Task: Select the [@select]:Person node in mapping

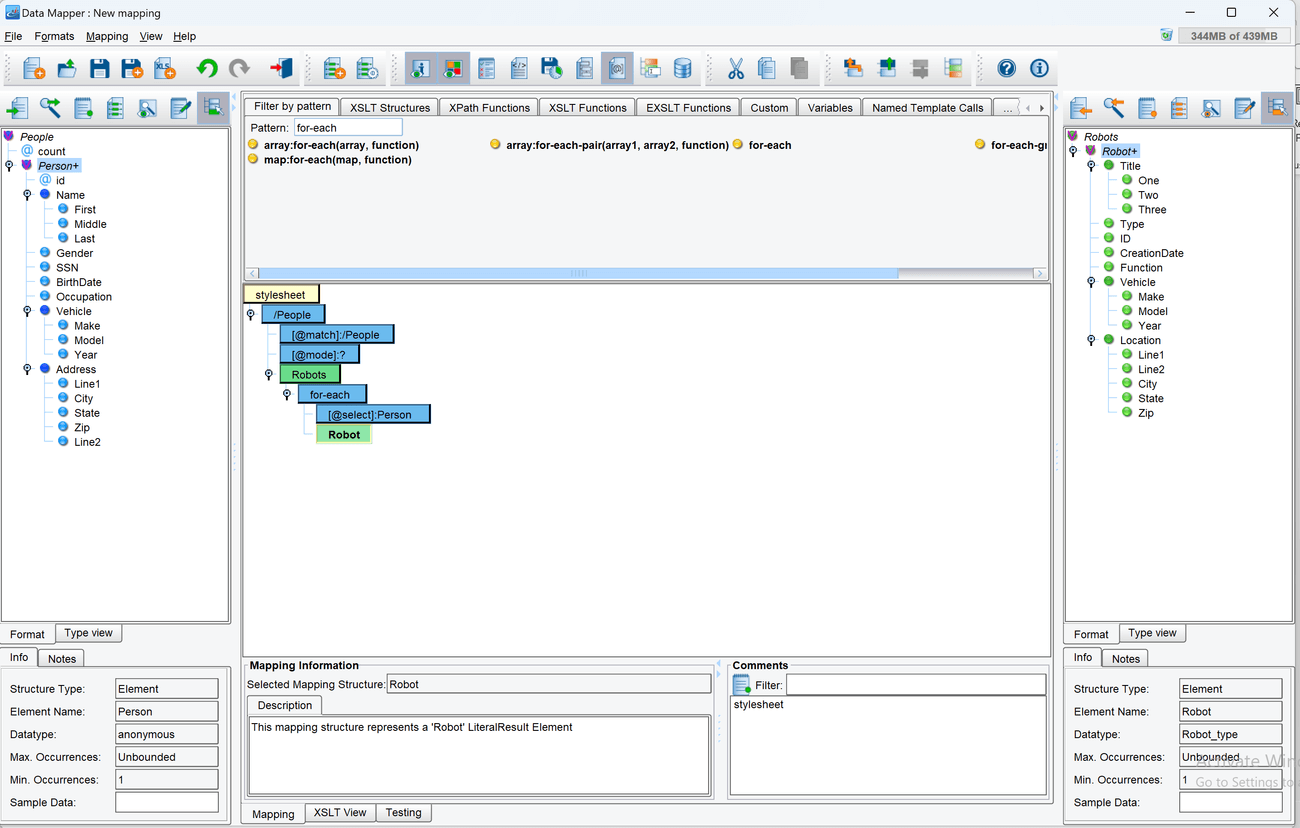Action: [x=373, y=414]
